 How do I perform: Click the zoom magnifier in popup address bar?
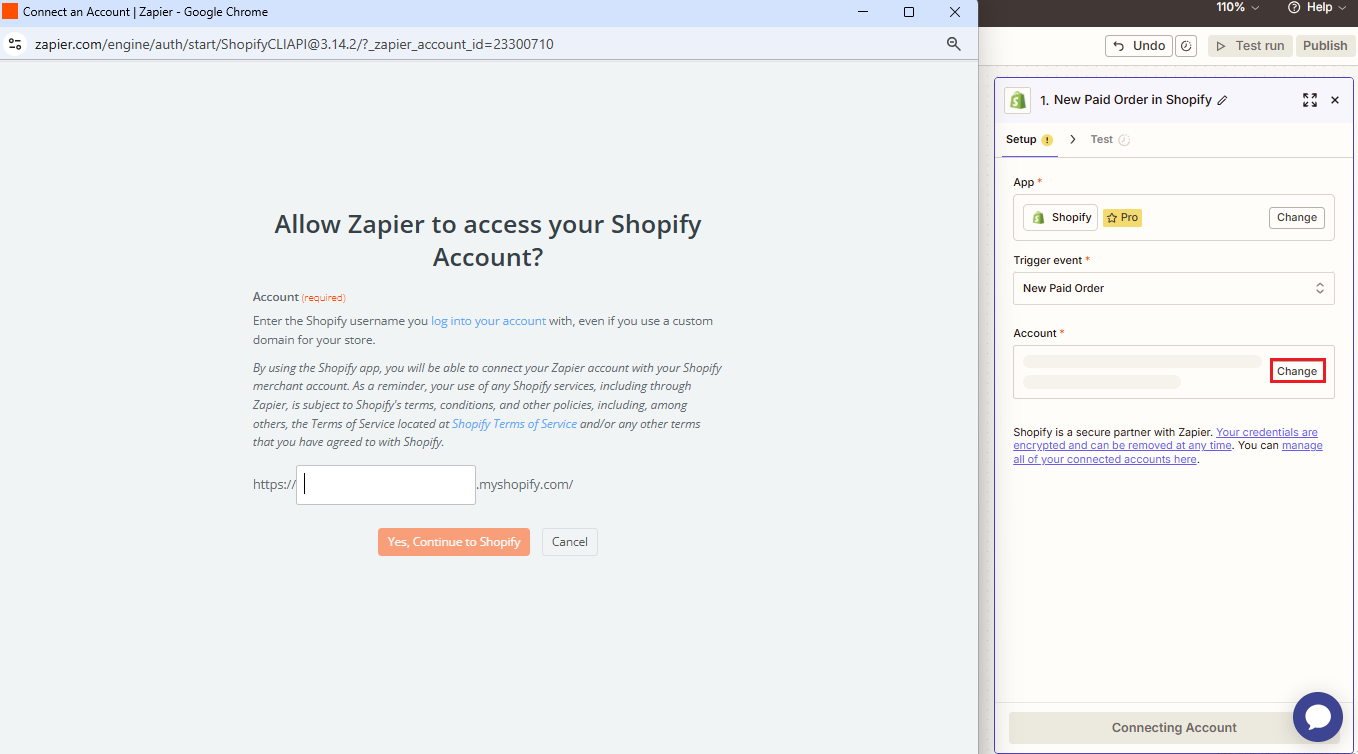954,44
